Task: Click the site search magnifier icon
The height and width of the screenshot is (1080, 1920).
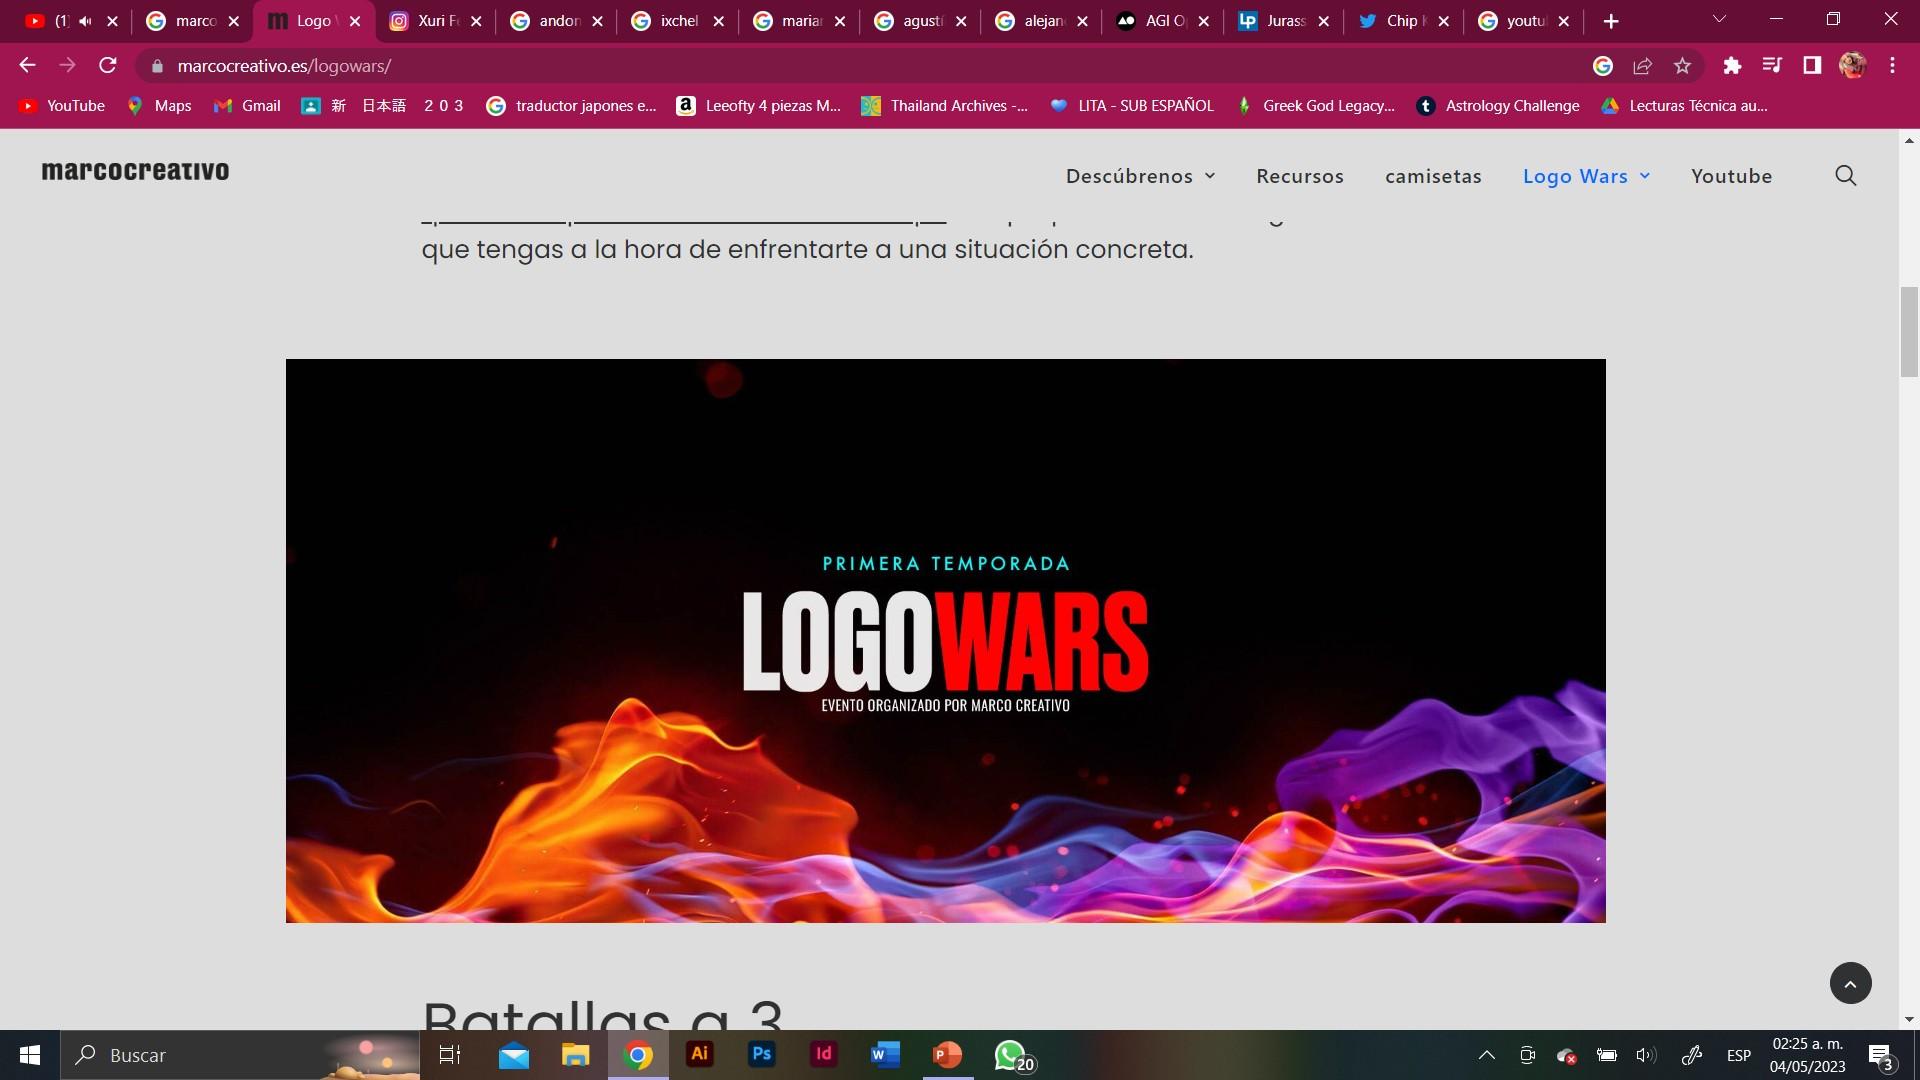Action: click(x=1845, y=176)
